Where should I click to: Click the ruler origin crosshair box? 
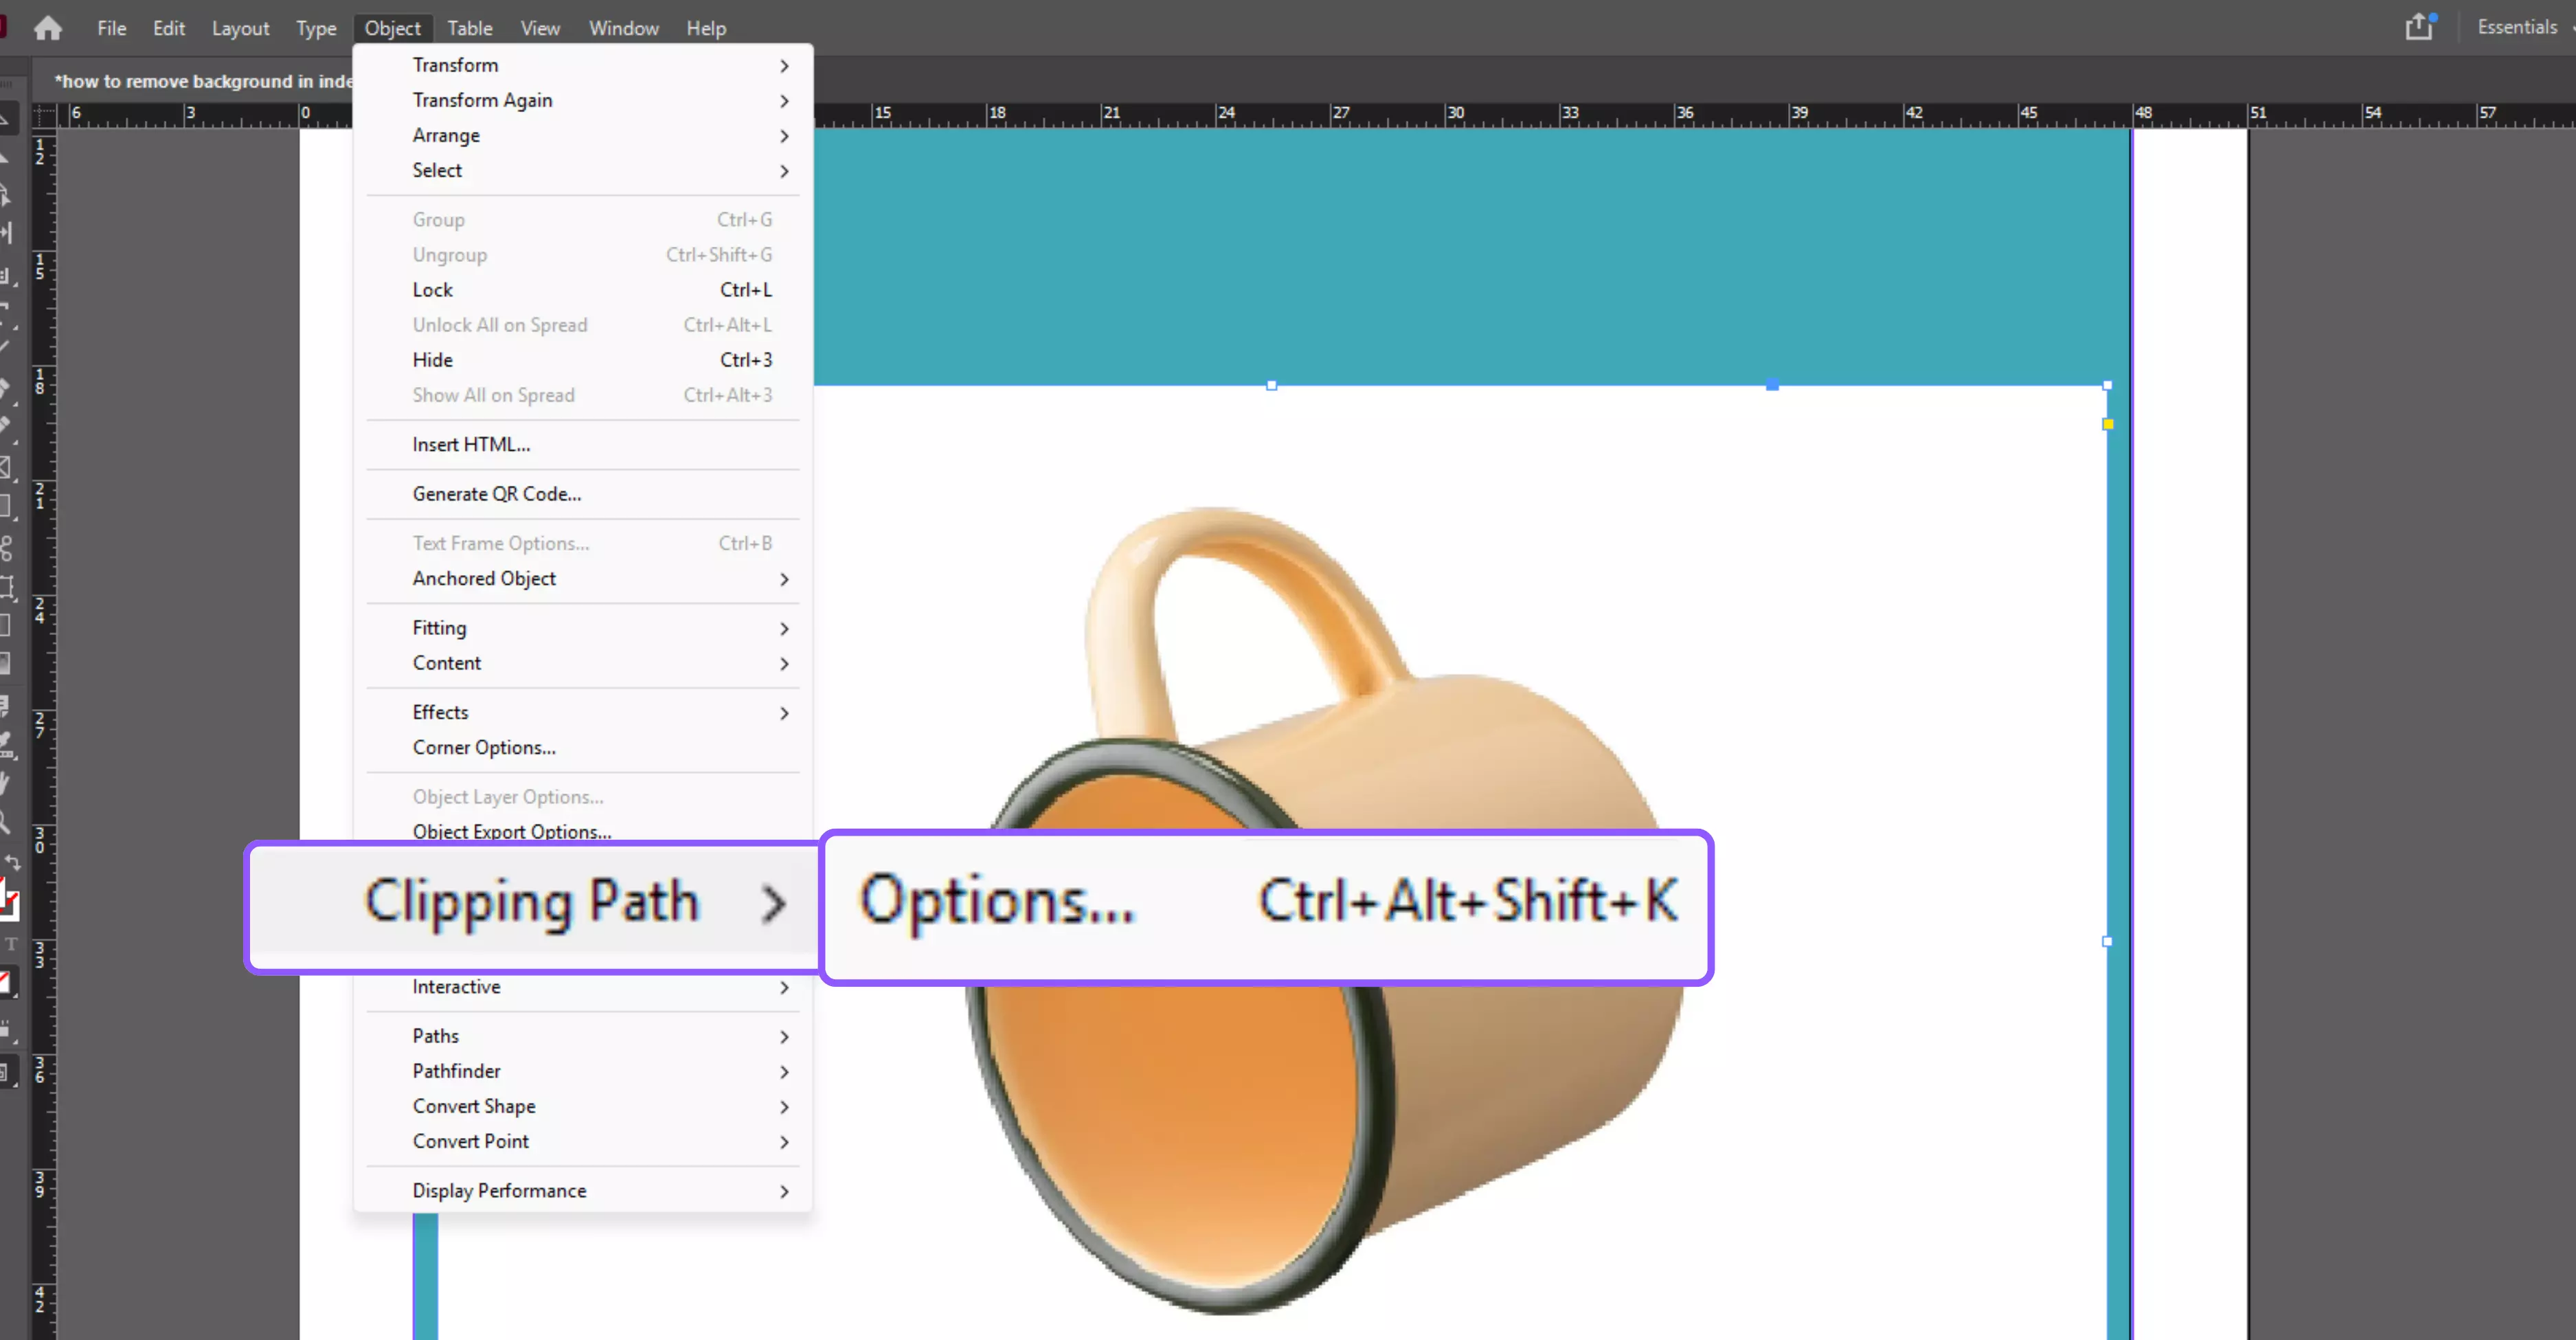pos(44,115)
